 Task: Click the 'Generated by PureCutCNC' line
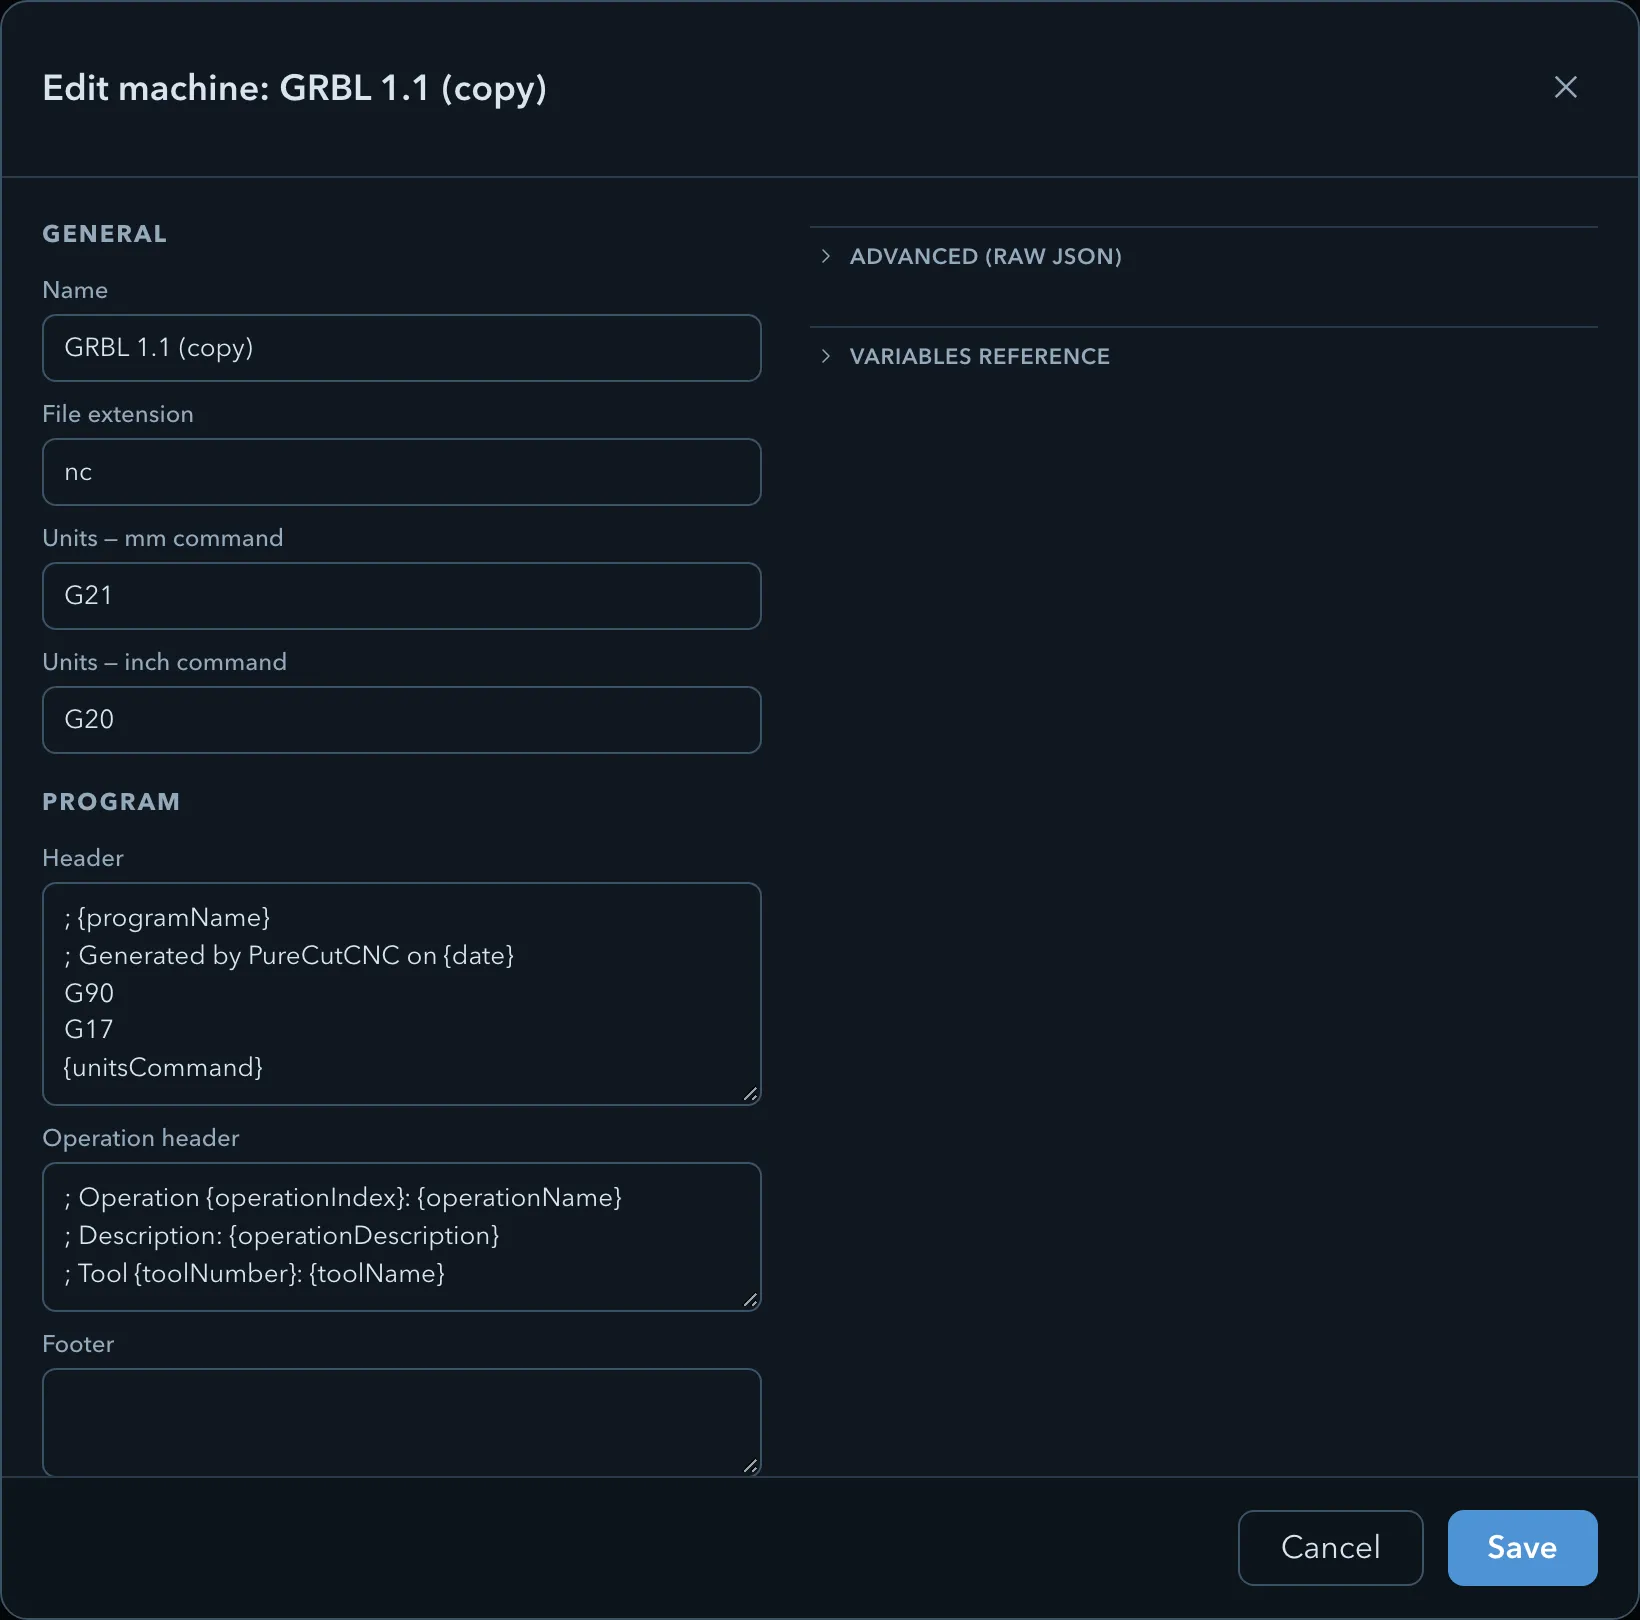(289, 956)
